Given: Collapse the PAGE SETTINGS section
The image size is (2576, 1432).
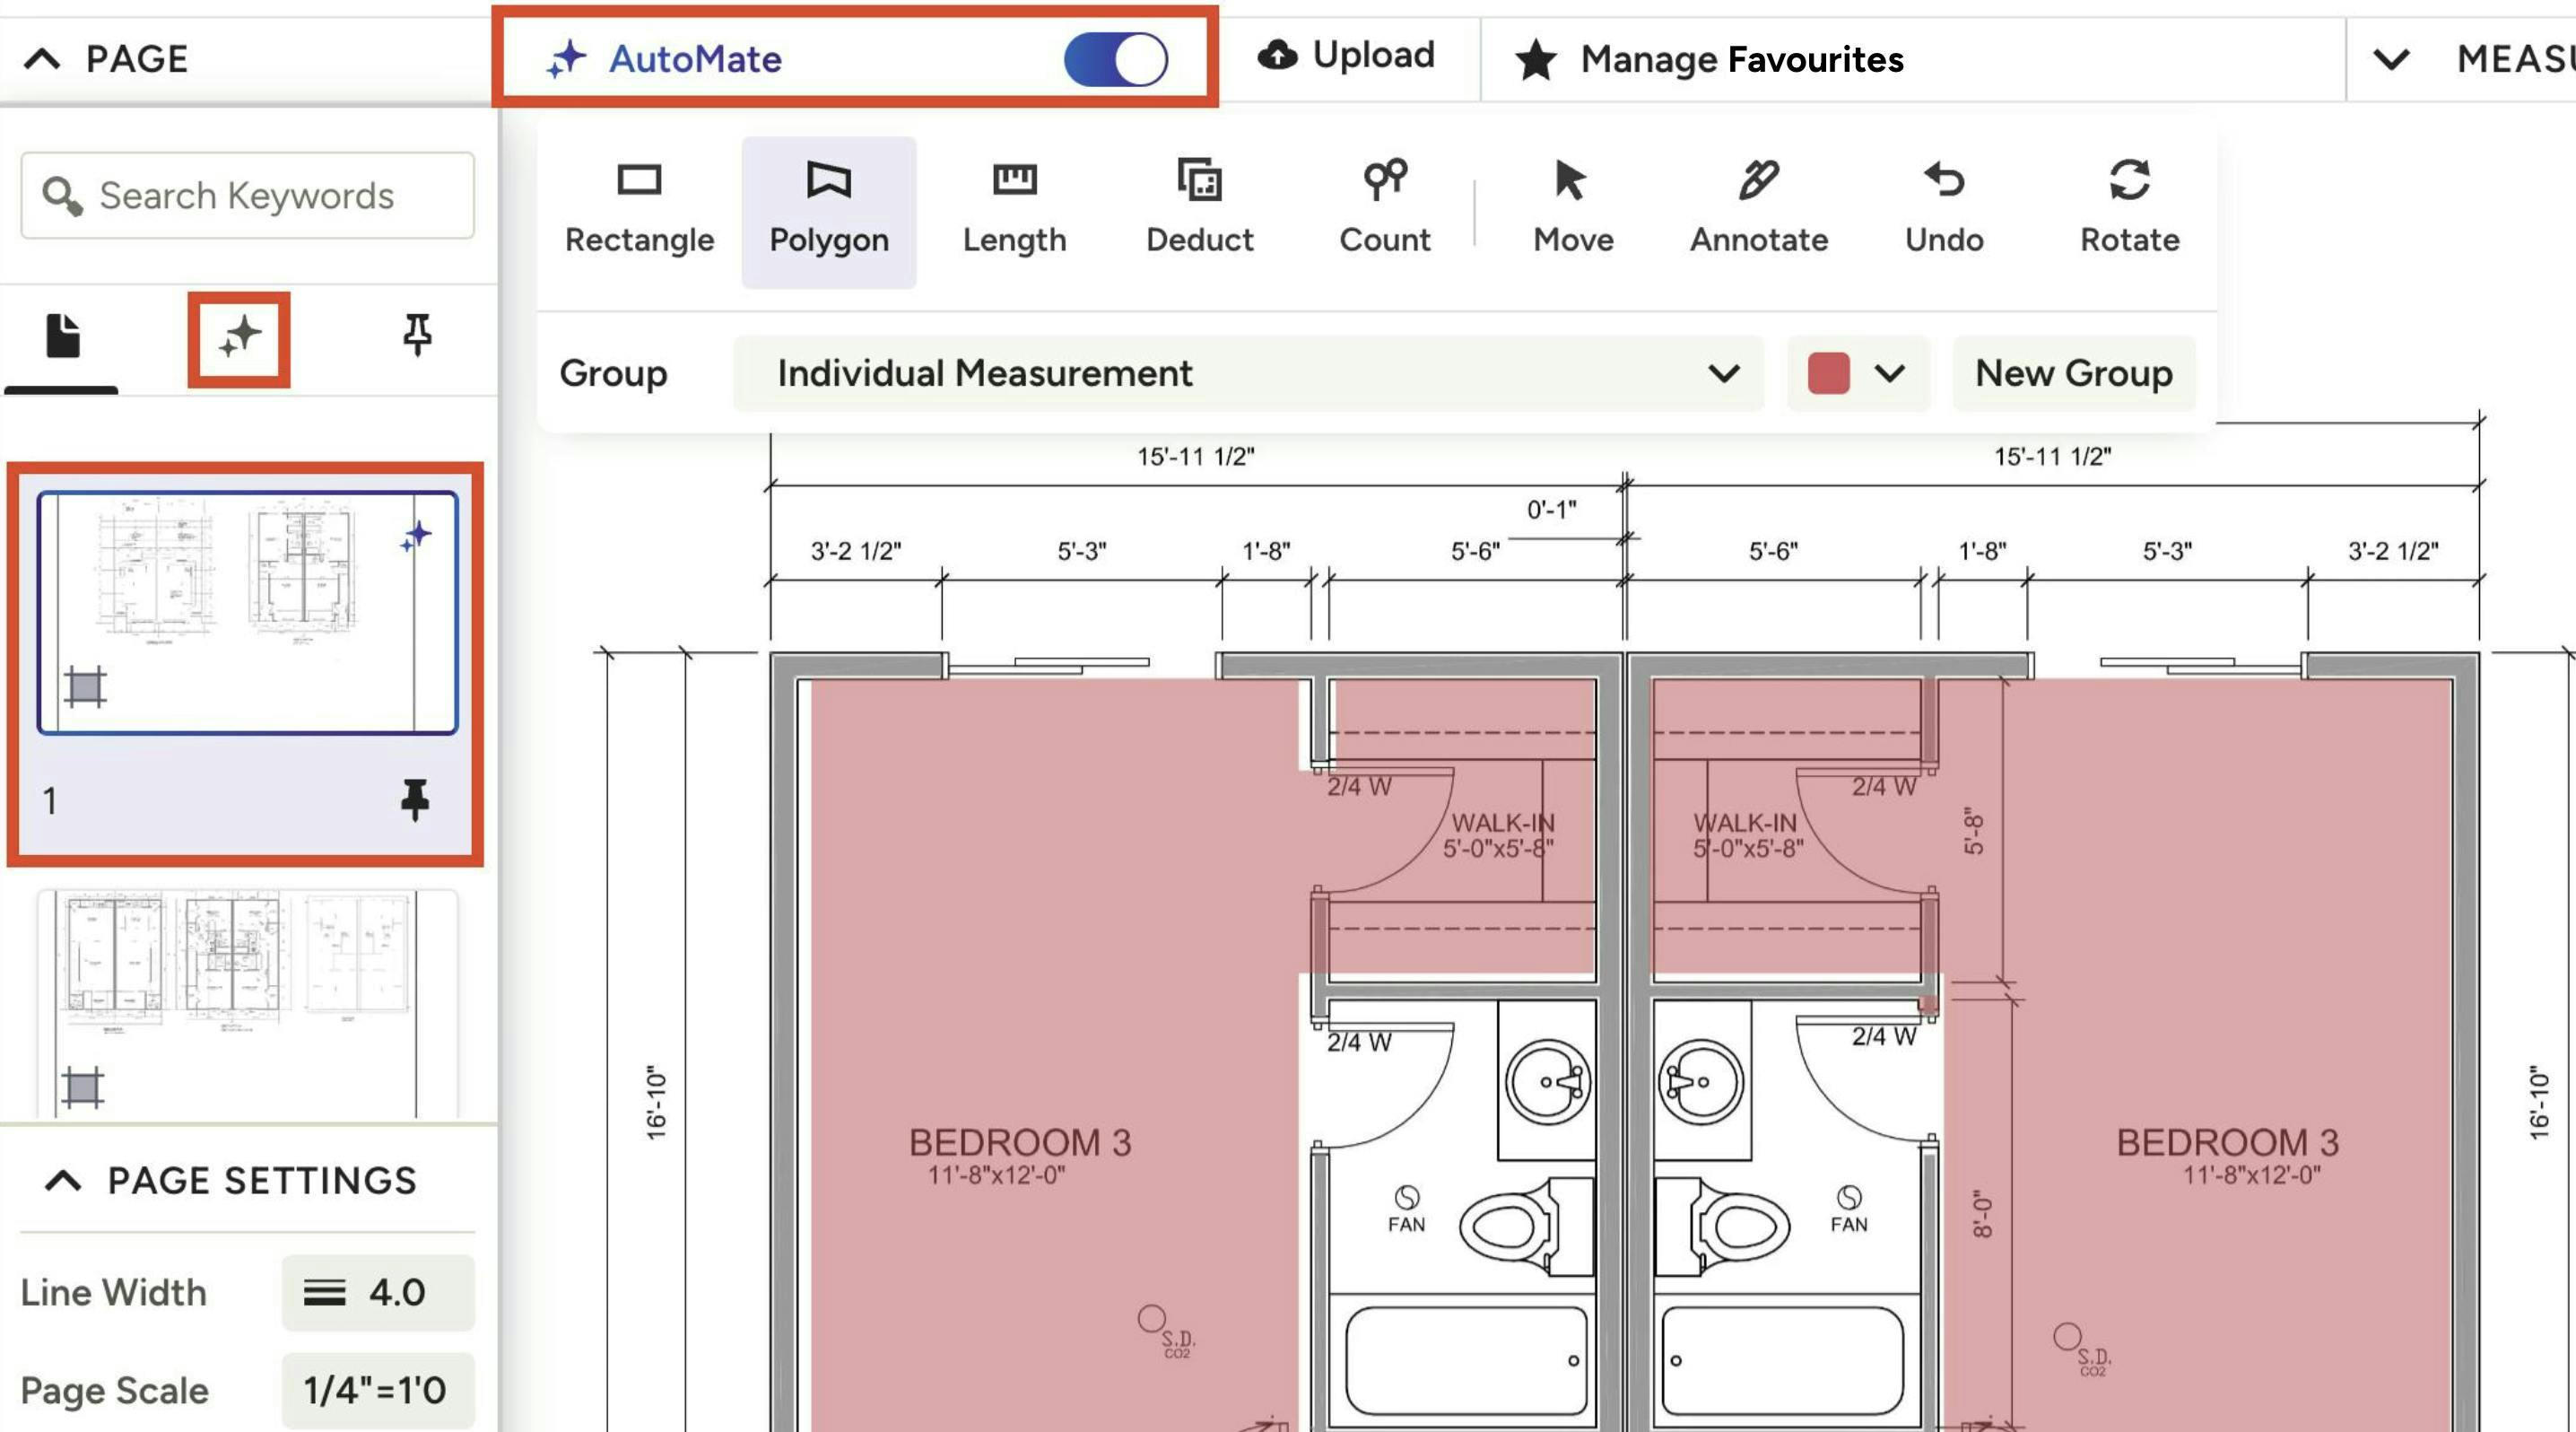Looking at the screenshot, I should click(63, 1181).
